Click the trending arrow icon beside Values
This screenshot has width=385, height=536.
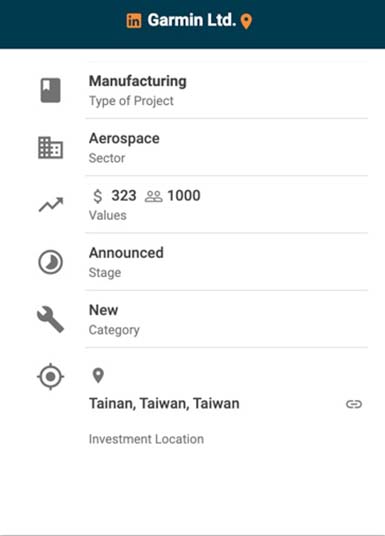[x=51, y=205]
